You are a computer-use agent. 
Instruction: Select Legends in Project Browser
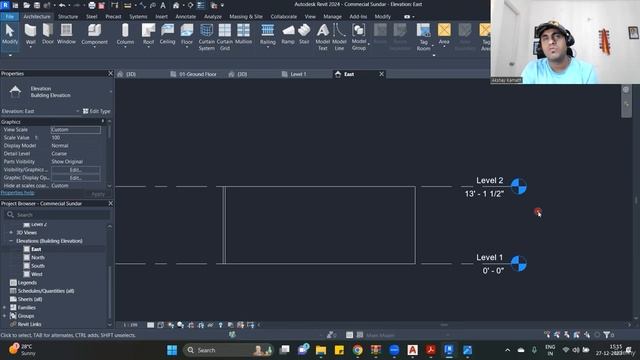27,282
